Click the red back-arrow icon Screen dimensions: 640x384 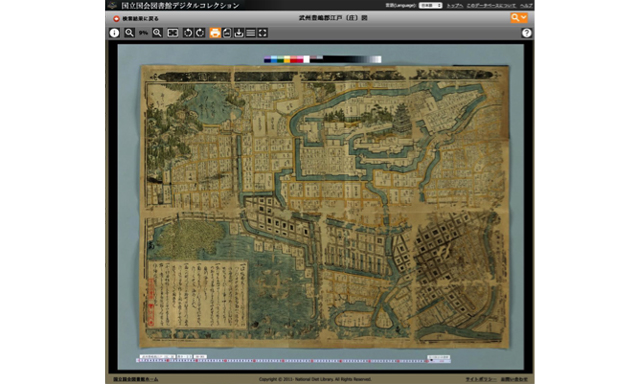pyautogui.click(x=116, y=19)
